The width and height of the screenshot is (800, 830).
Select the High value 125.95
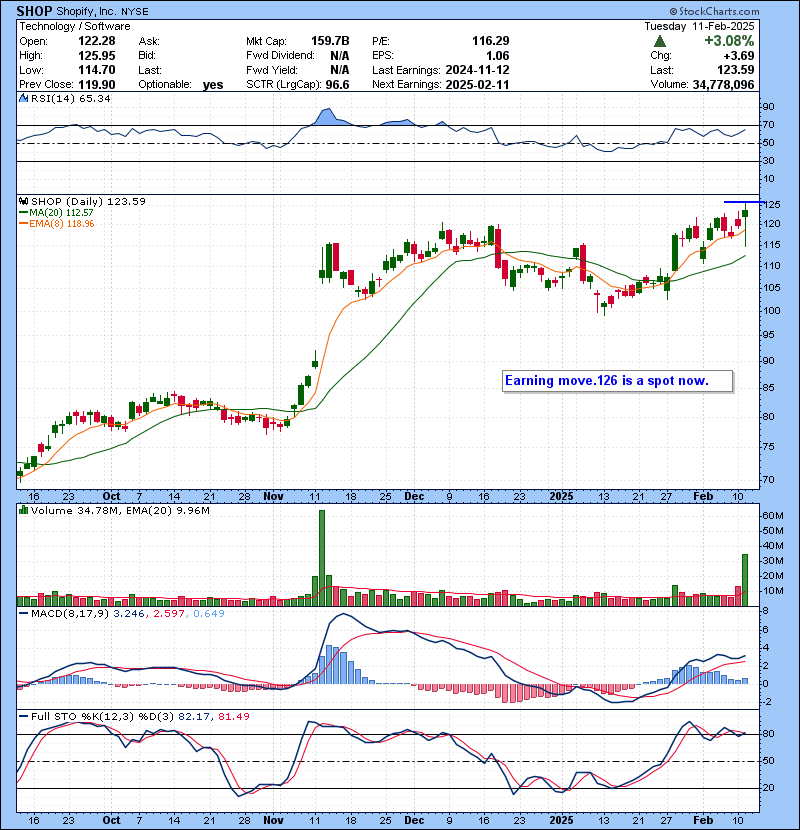point(97,56)
